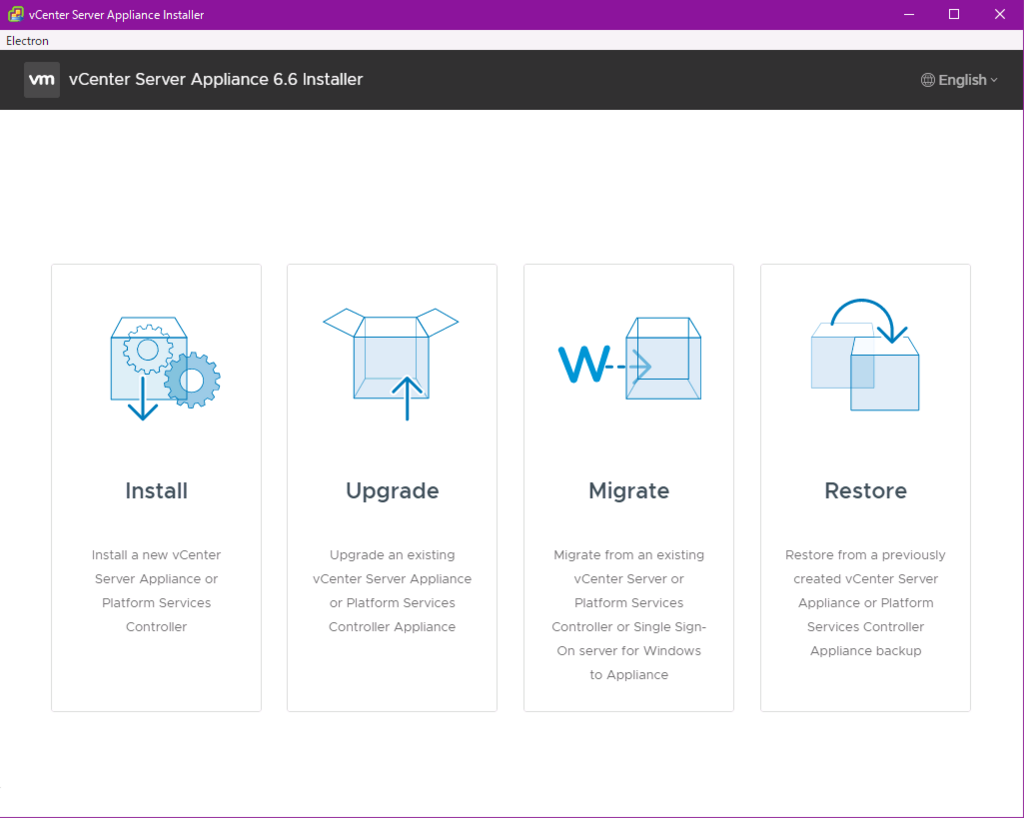Click the globe language icon
Viewport: 1024px width, 818px height.
927,80
